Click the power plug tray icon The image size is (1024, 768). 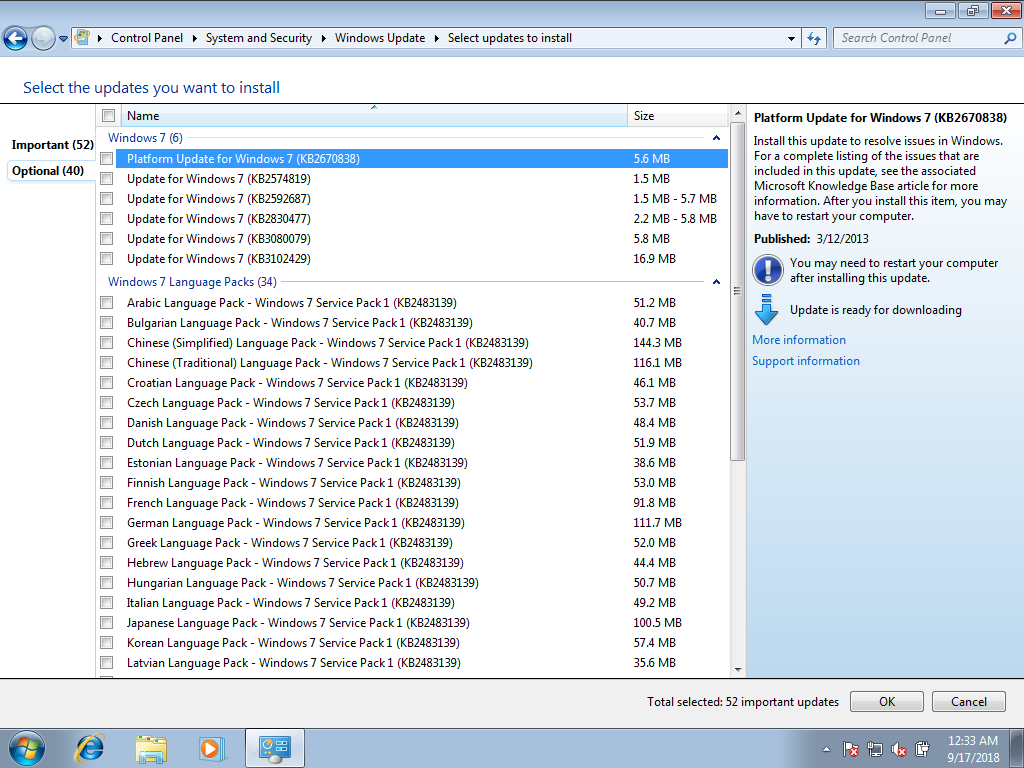[x=922, y=749]
